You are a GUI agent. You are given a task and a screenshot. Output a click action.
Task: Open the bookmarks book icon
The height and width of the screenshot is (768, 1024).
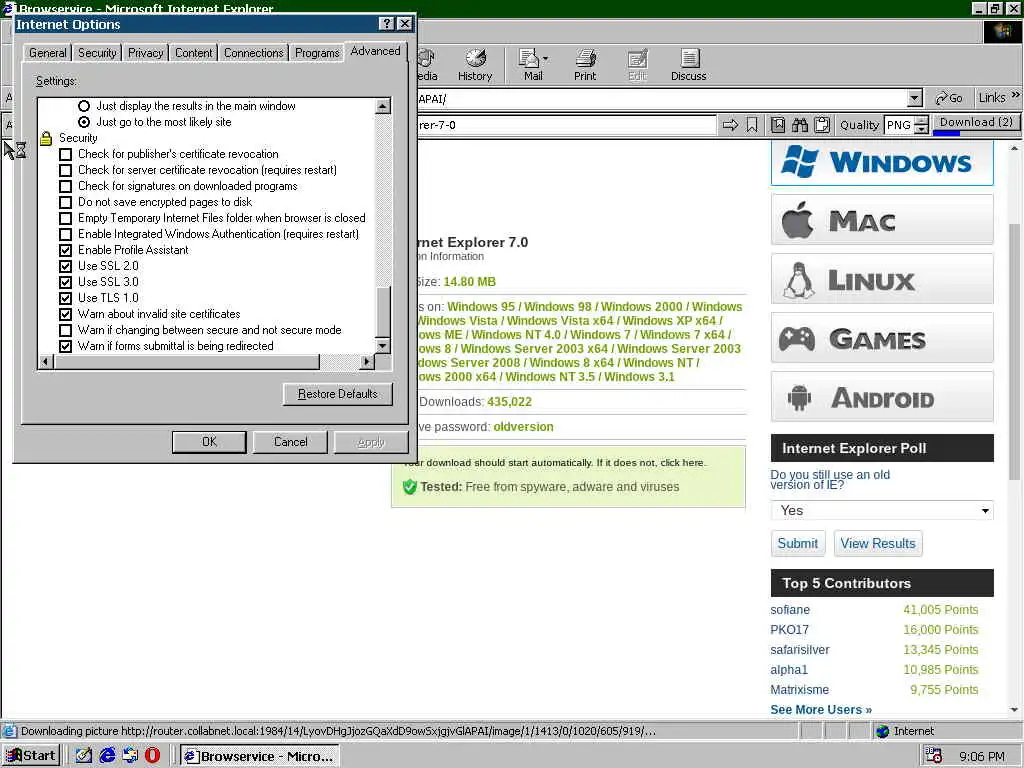point(778,125)
